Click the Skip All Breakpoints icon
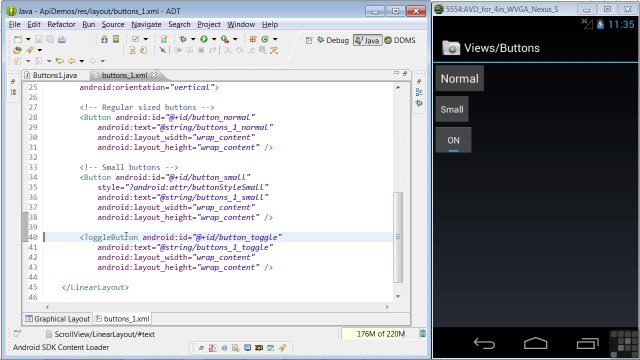The height and width of the screenshot is (360, 640). point(162,50)
